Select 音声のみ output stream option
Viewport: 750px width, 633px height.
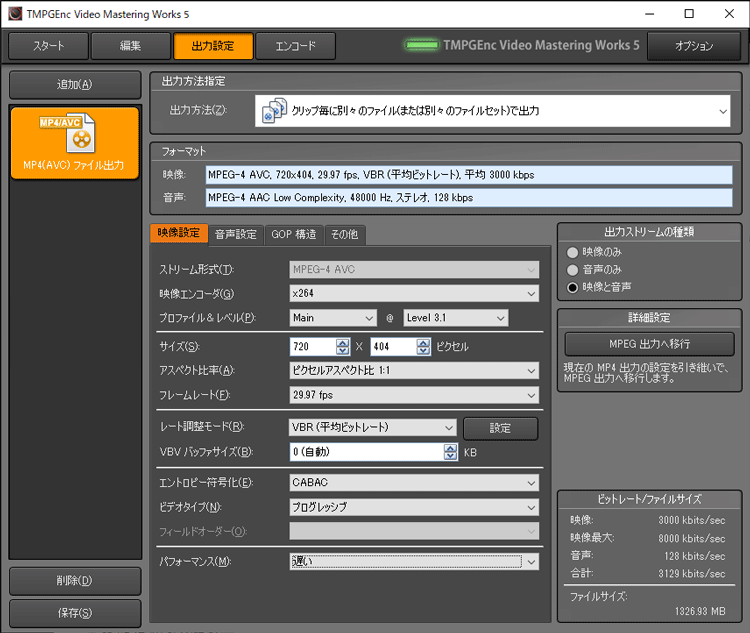click(573, 269)
